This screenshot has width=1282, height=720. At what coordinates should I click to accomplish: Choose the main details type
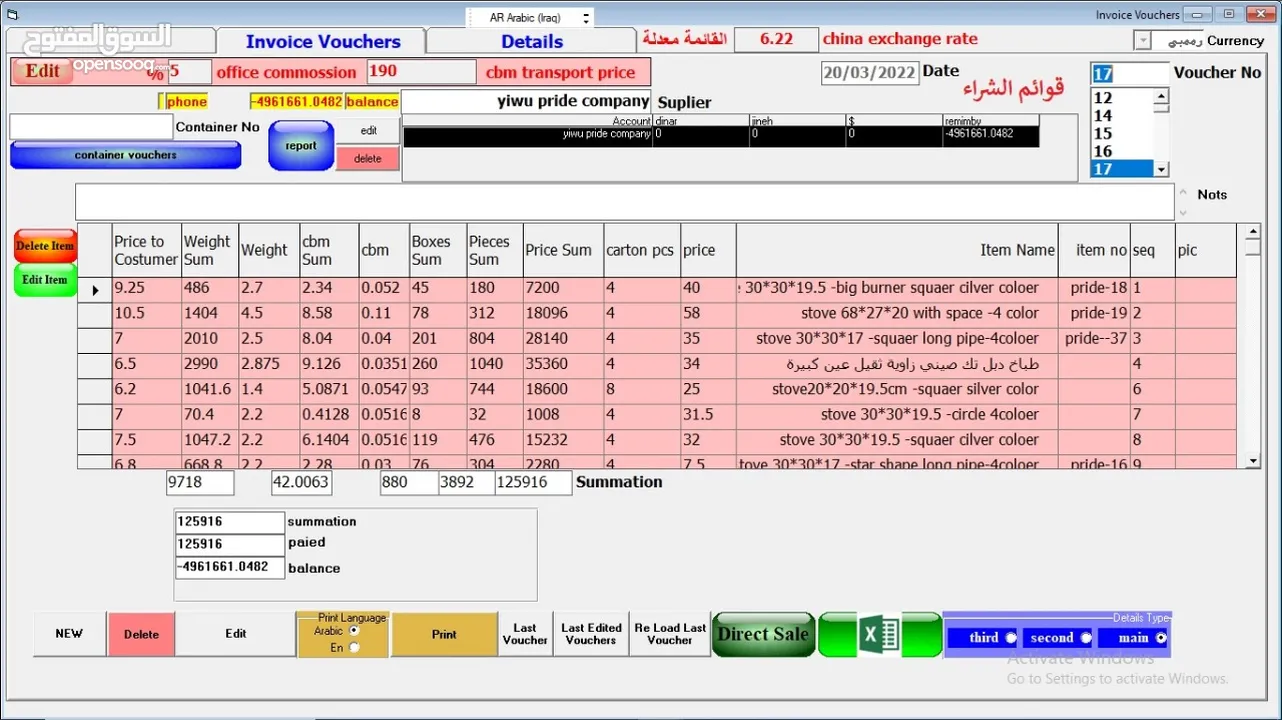pyautogui.click(x=1160, y=638)
